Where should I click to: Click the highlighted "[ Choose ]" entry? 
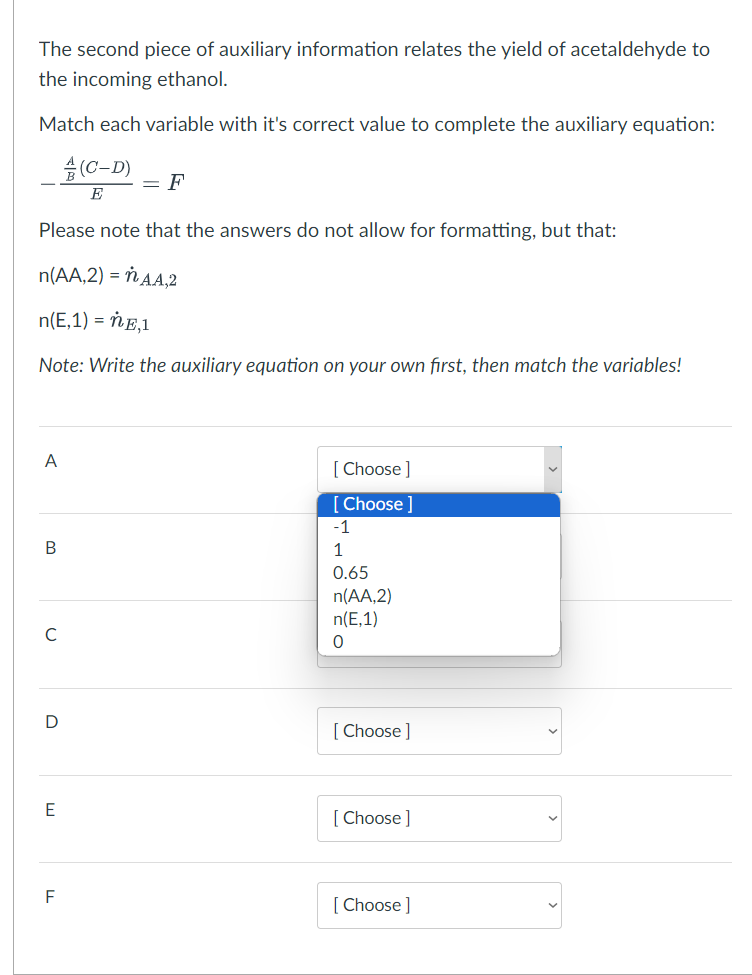pyautogui.click(x=369, y=504)
